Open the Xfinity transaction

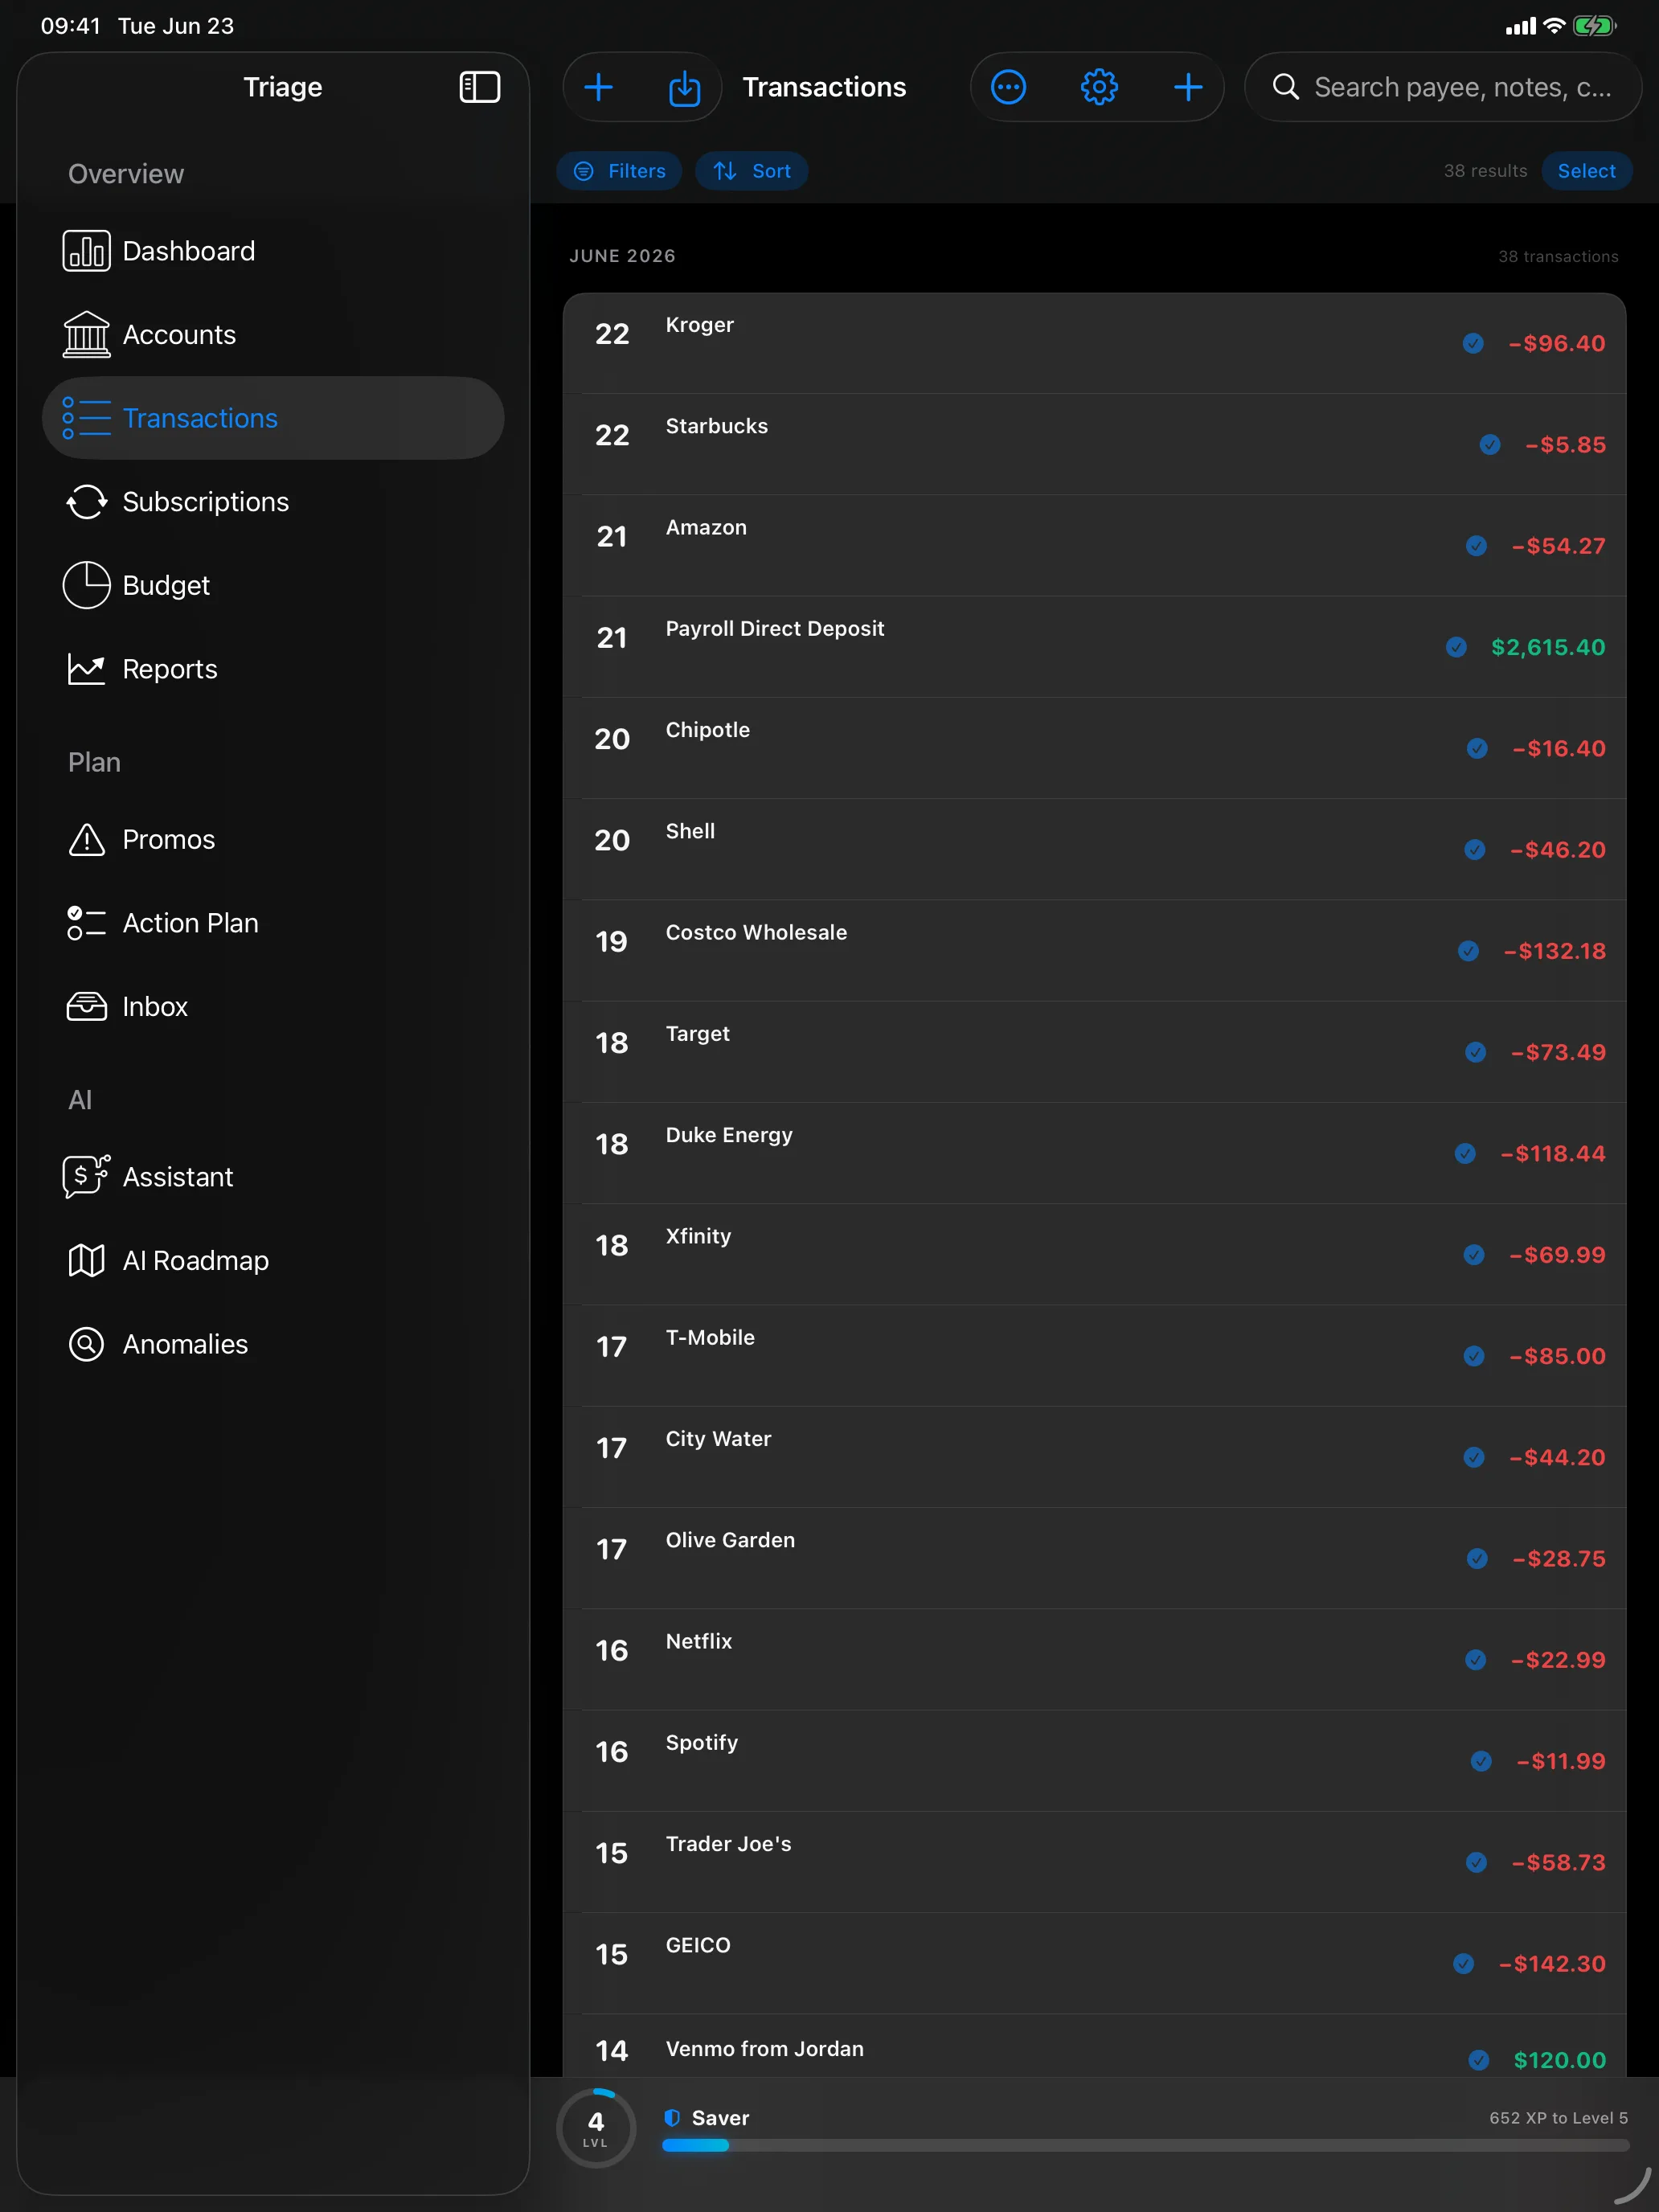pyautogui.click(x=1094, y=1254)
